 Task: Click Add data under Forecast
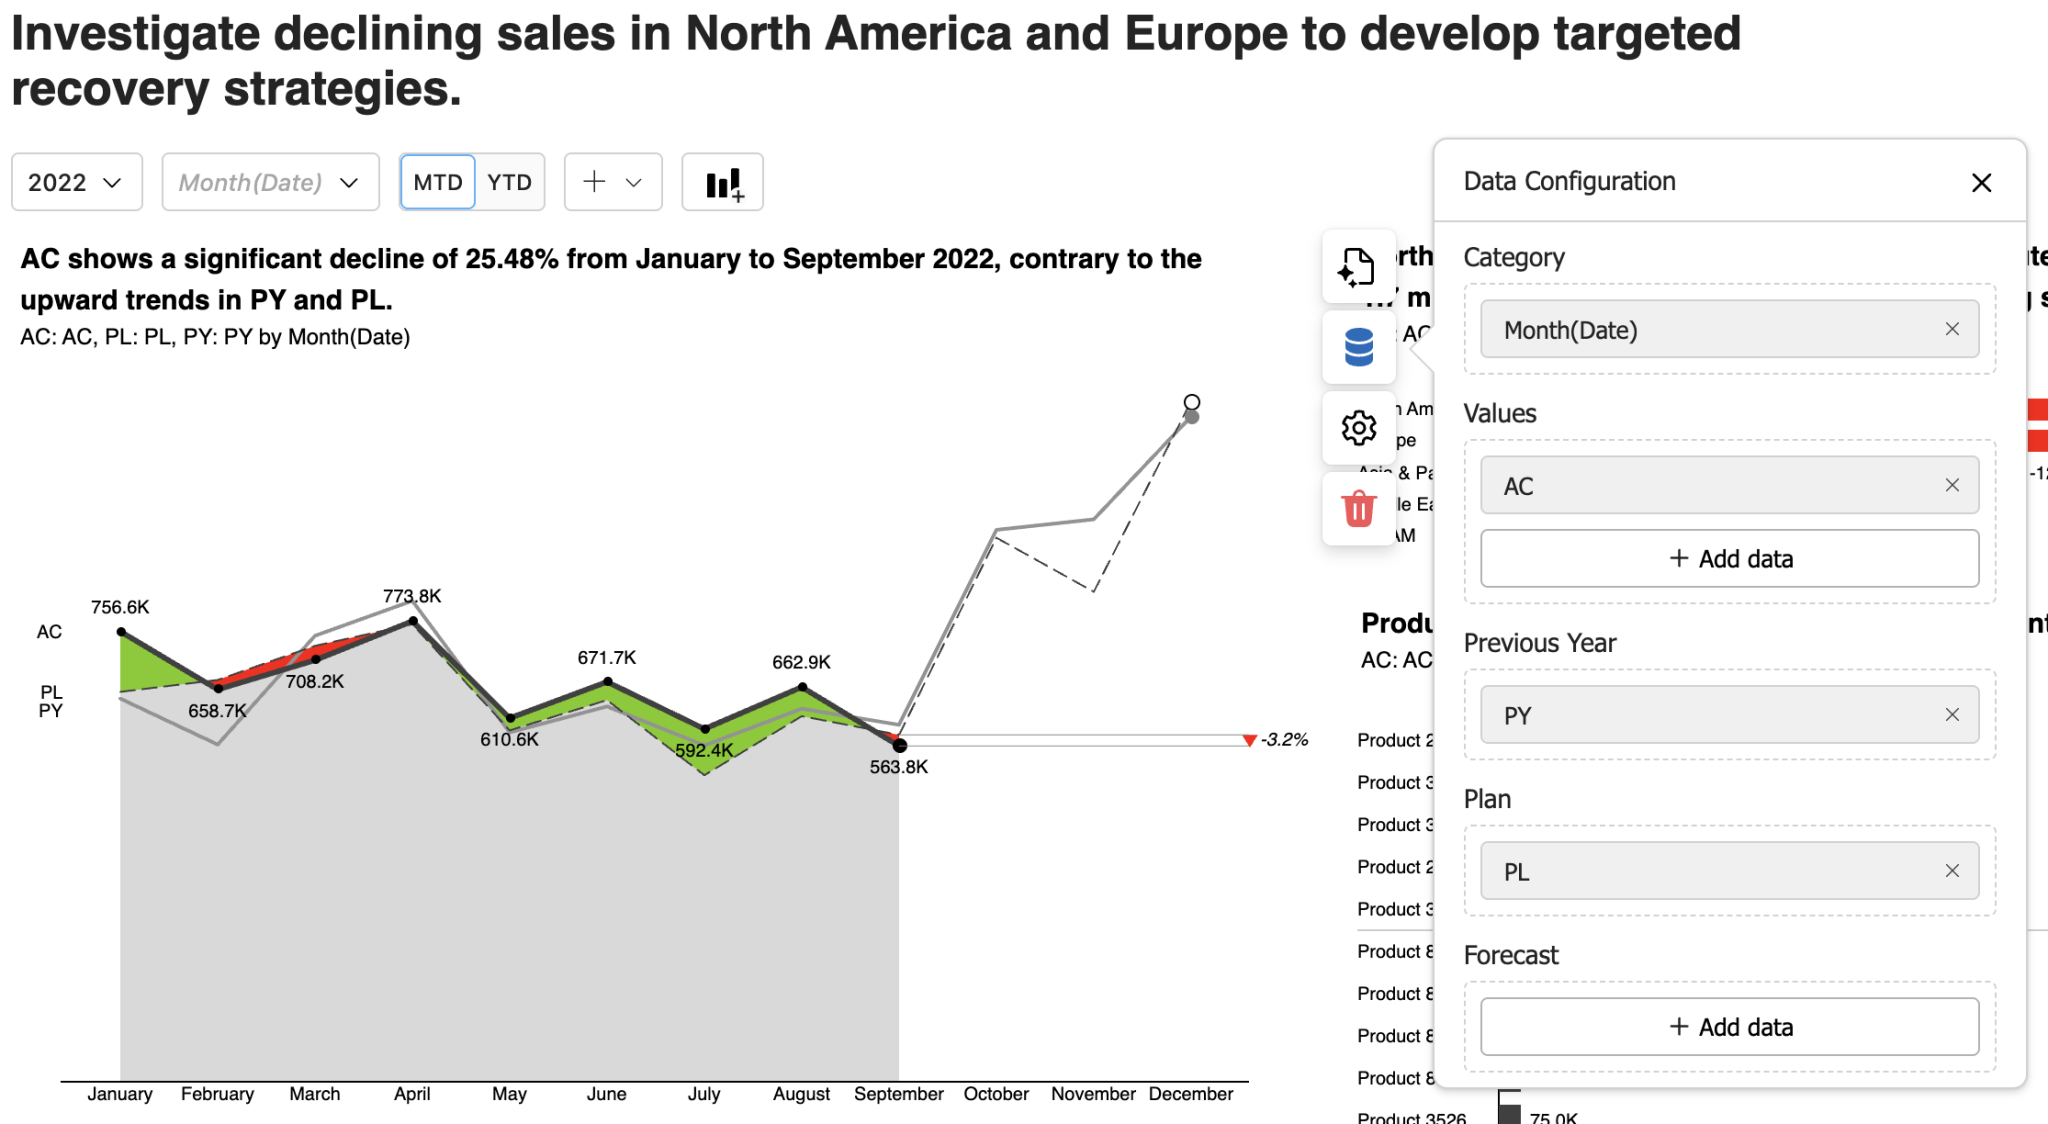coord(1729,1027)
